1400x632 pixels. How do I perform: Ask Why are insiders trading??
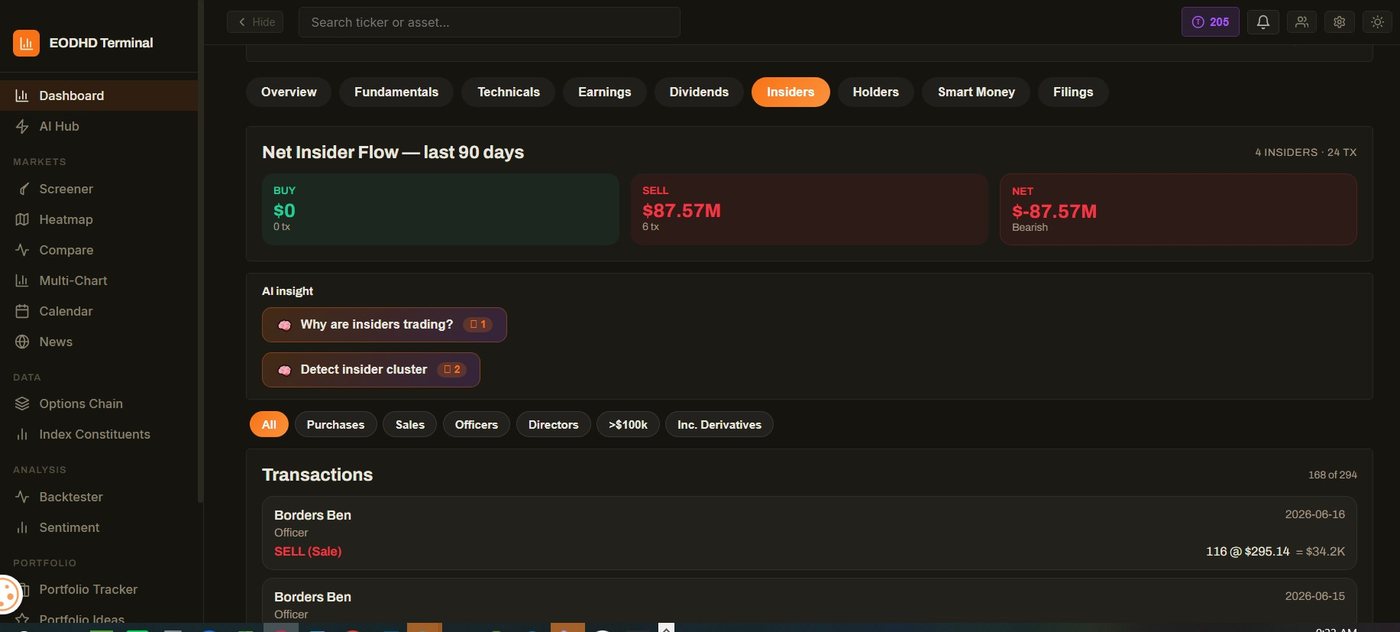(x=384, y=325)
